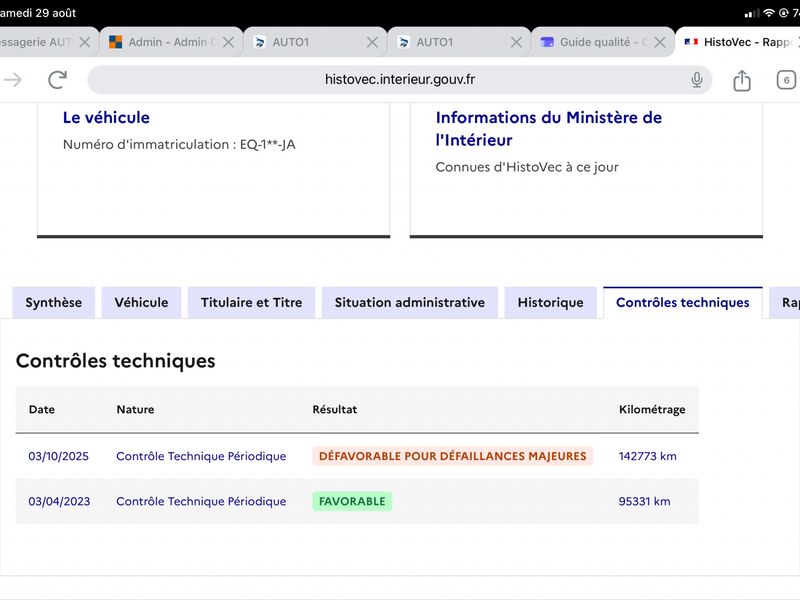Tap the Wi-Fi status icon
The width and height of the screenshot is (800, 600).
tap(769, 13)
